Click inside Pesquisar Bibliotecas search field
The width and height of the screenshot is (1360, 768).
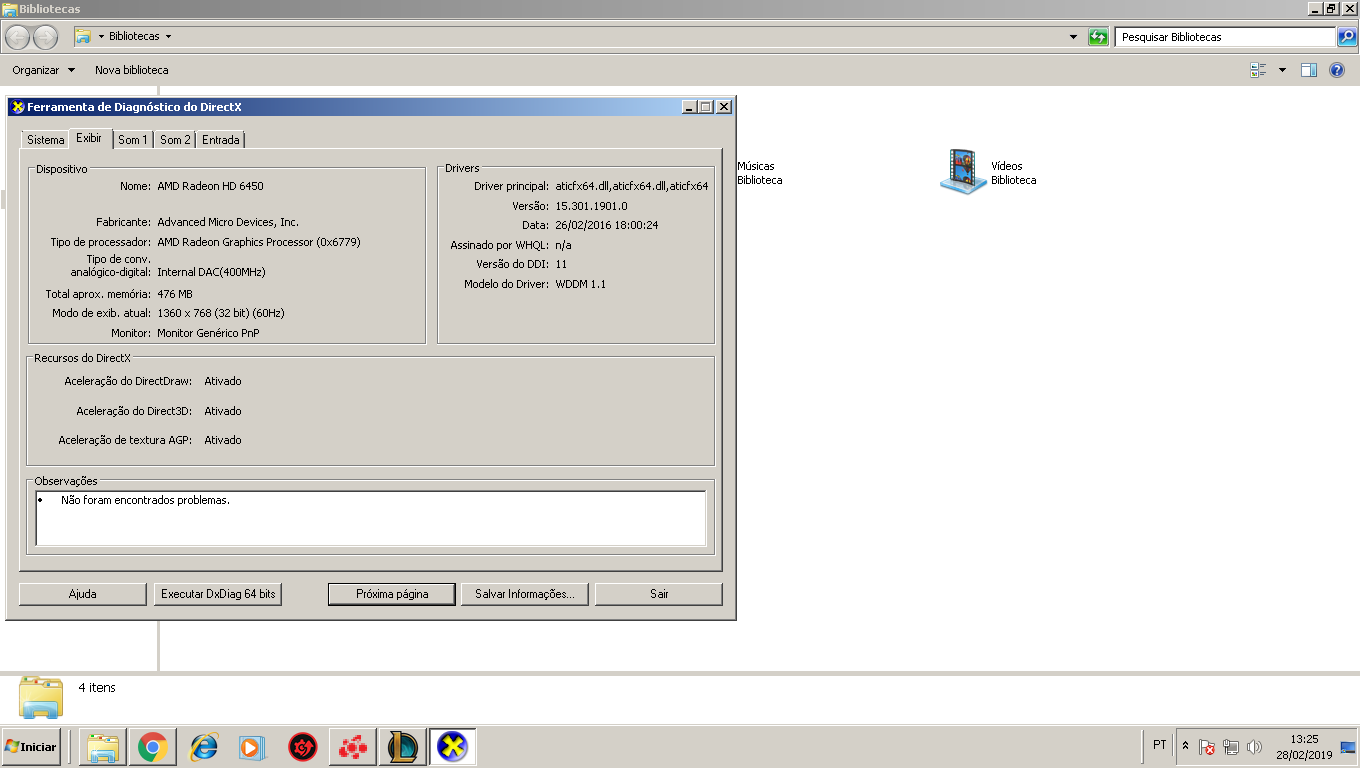point(1225,37)
